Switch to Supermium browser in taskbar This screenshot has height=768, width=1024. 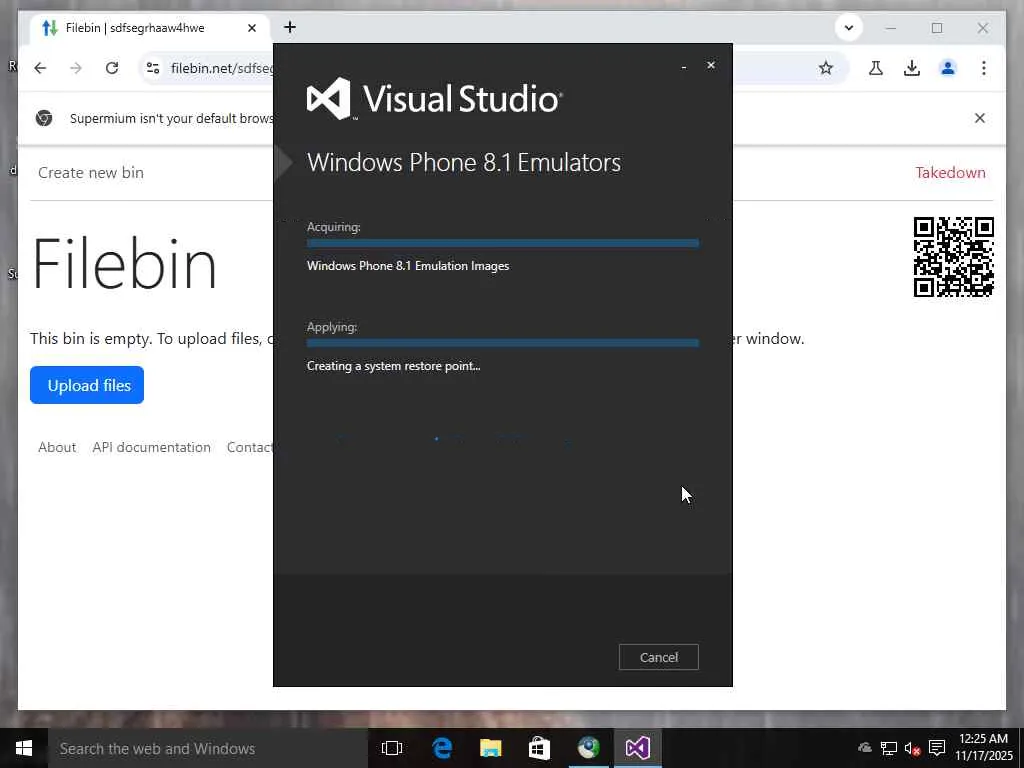(x=588, y=748)
